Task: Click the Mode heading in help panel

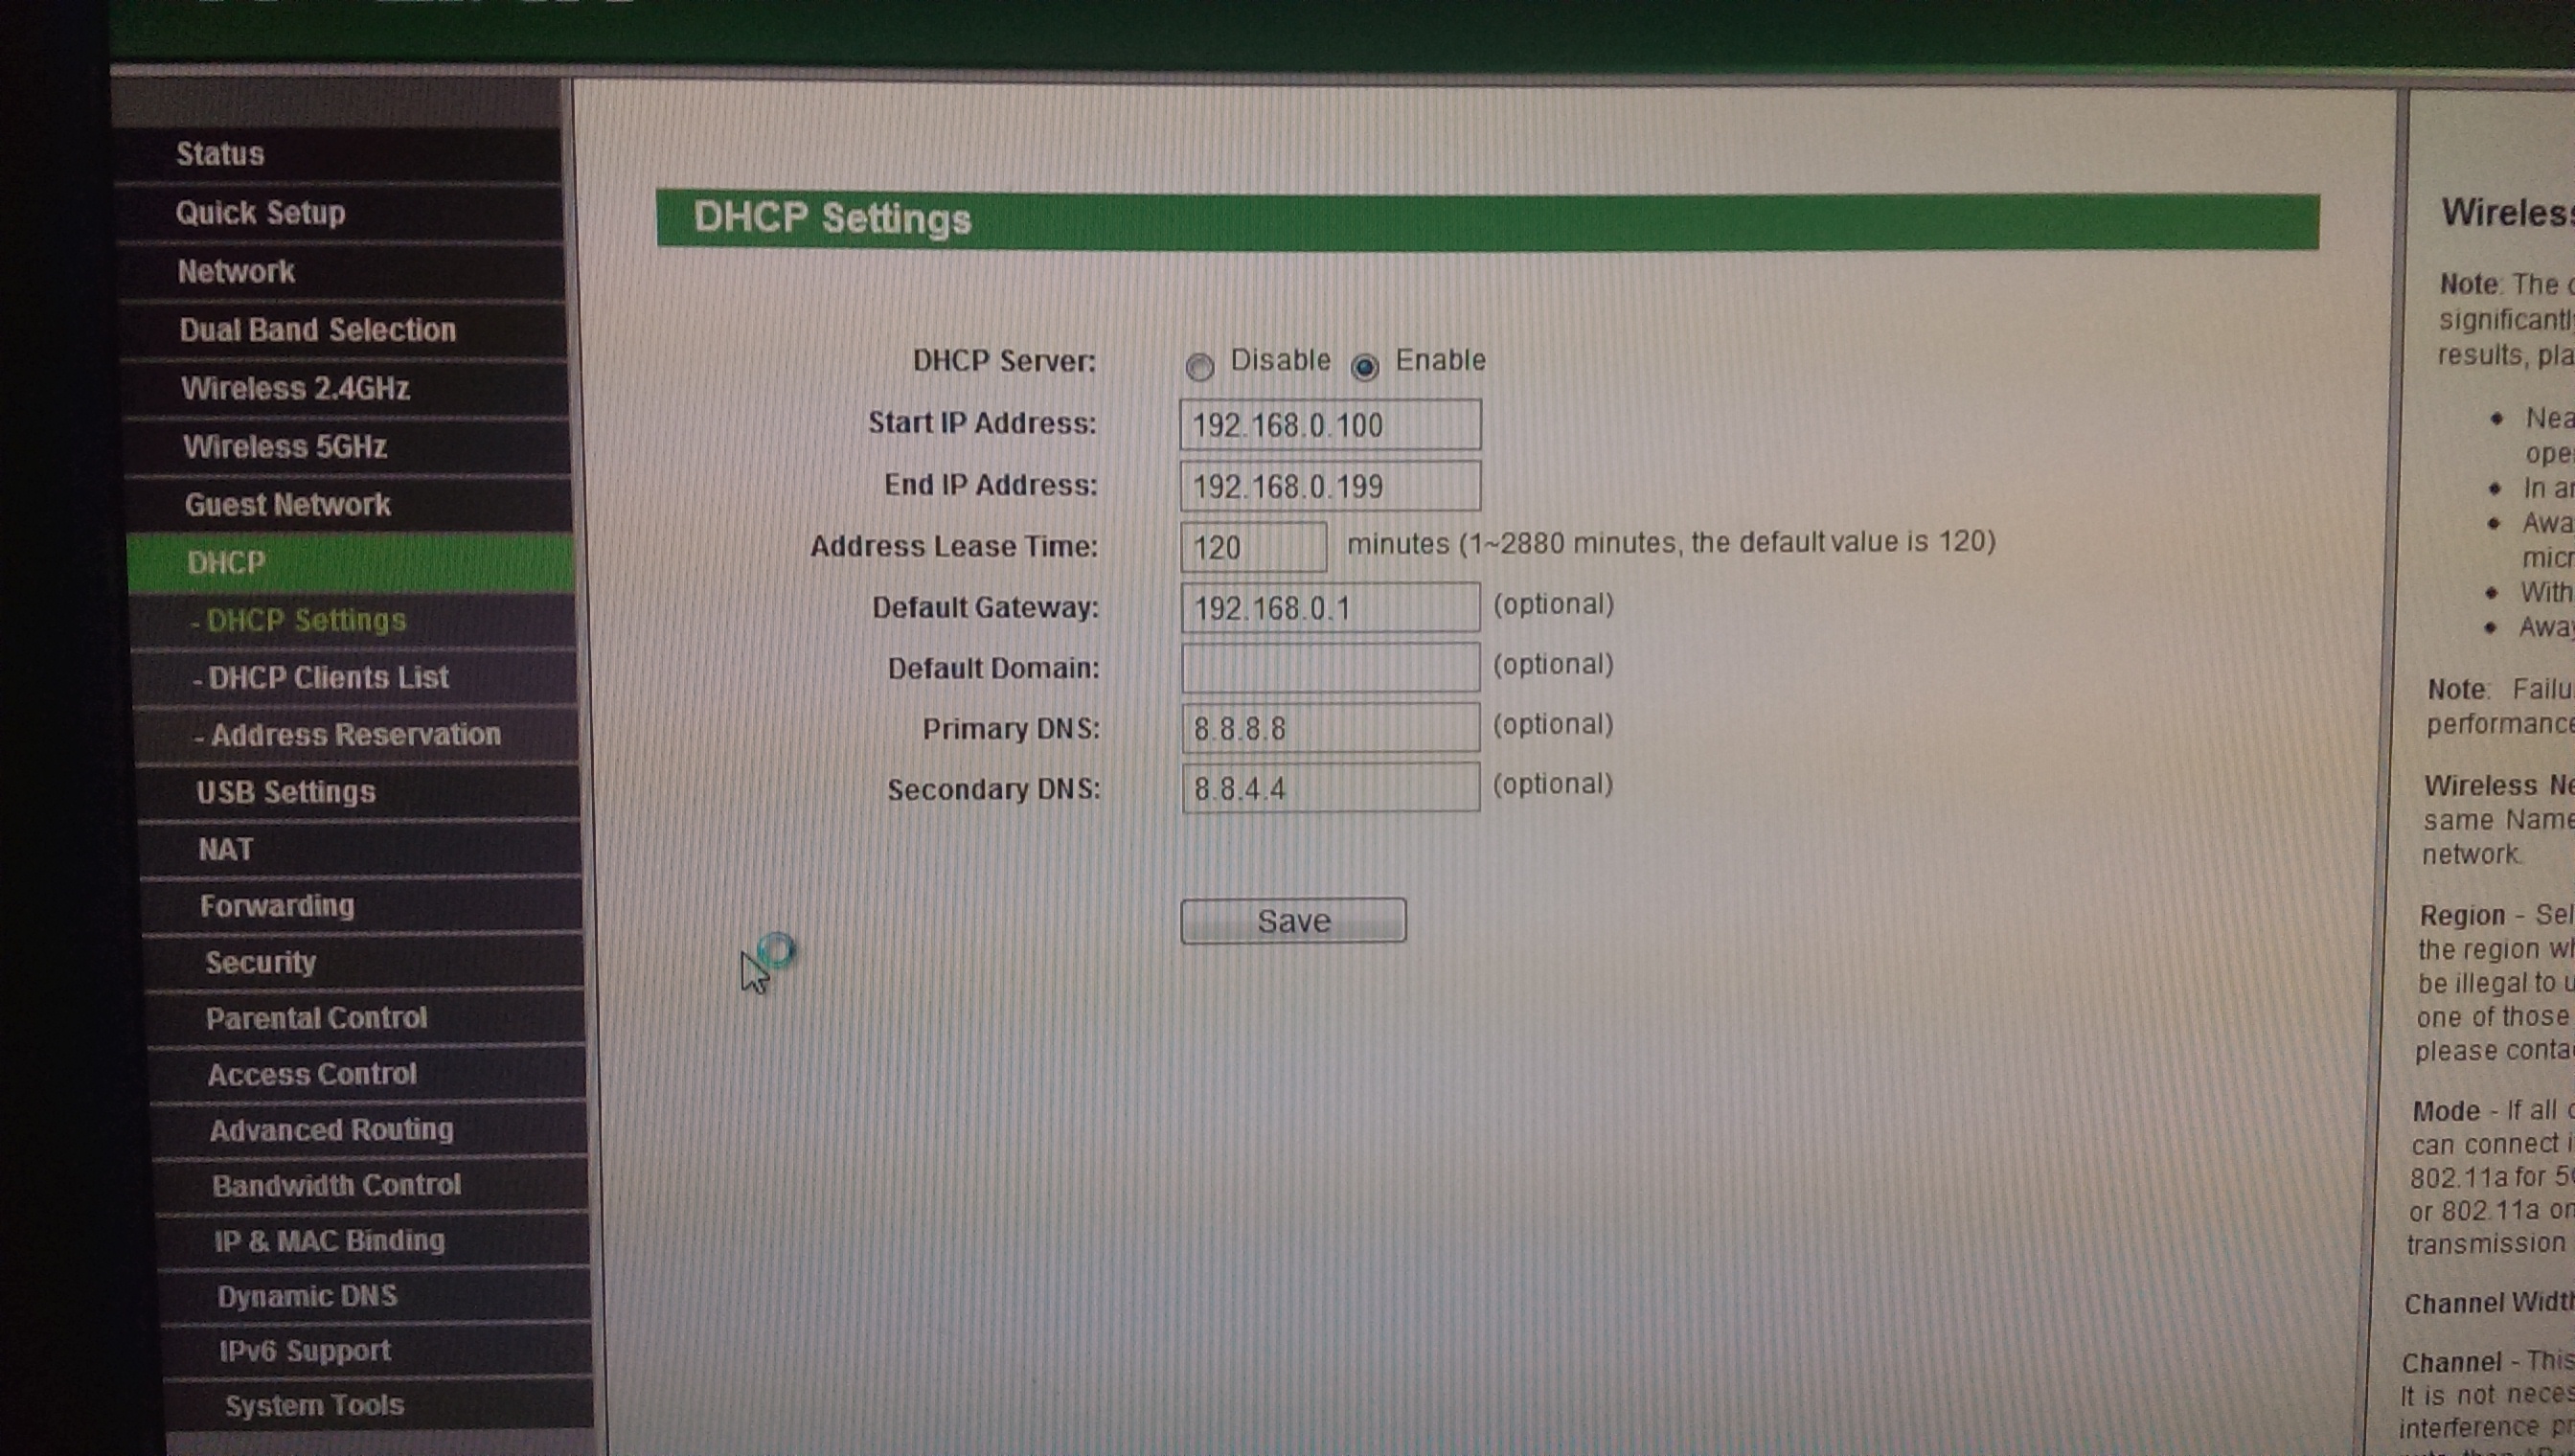Action: [x=2446, y=1111]
